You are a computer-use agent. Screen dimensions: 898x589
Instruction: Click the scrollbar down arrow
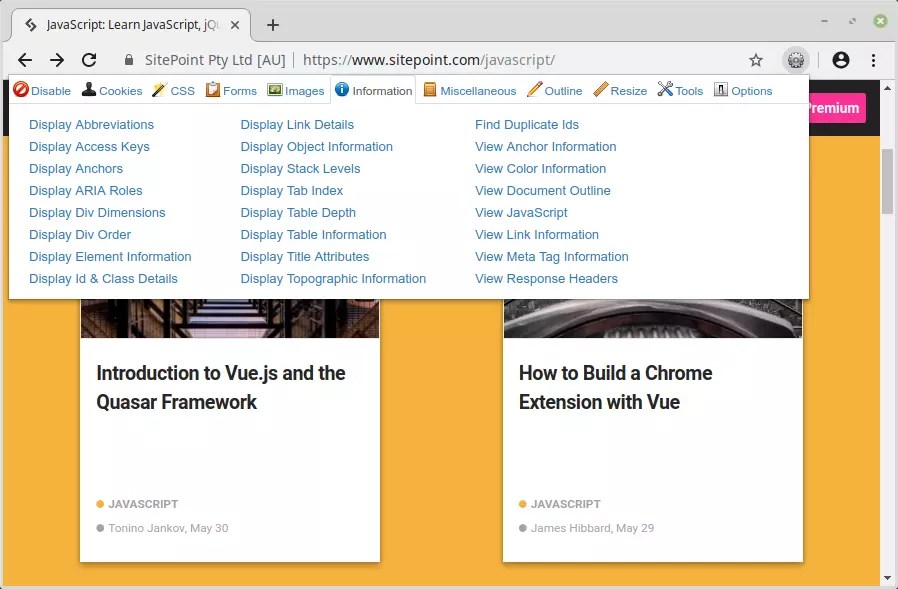[888, 577]
